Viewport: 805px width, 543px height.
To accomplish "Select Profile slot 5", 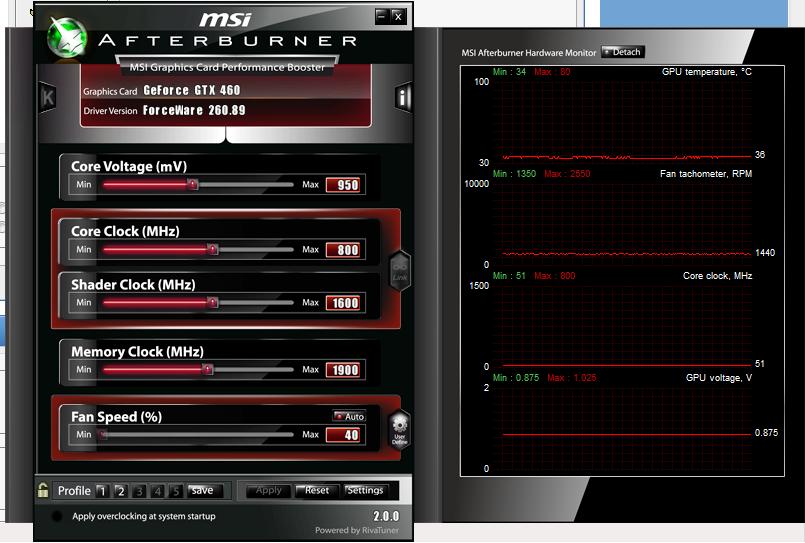I will click(176, 491).
